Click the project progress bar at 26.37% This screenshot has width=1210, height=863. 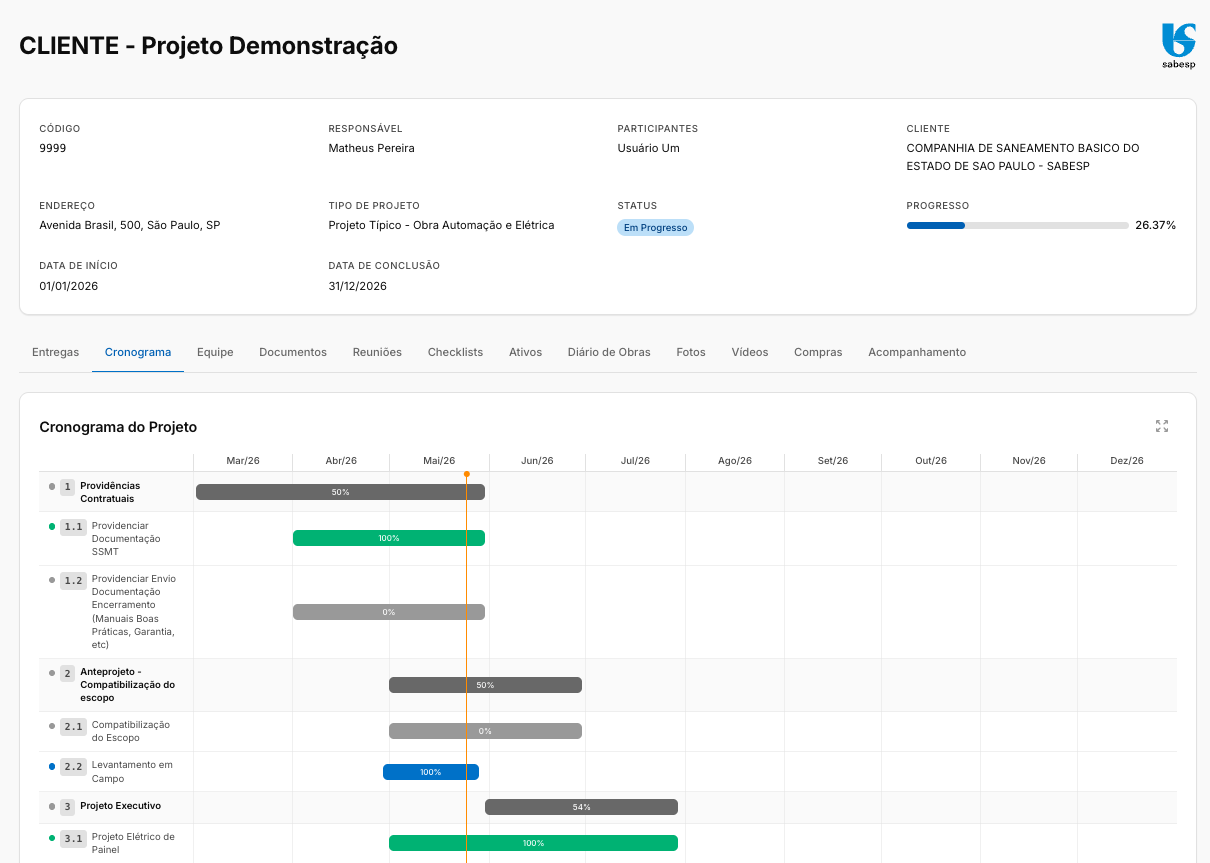1018,226
